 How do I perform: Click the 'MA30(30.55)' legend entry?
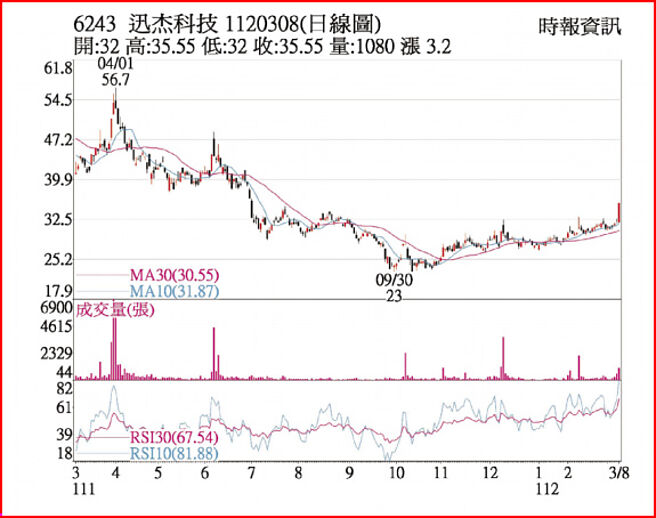174,275
